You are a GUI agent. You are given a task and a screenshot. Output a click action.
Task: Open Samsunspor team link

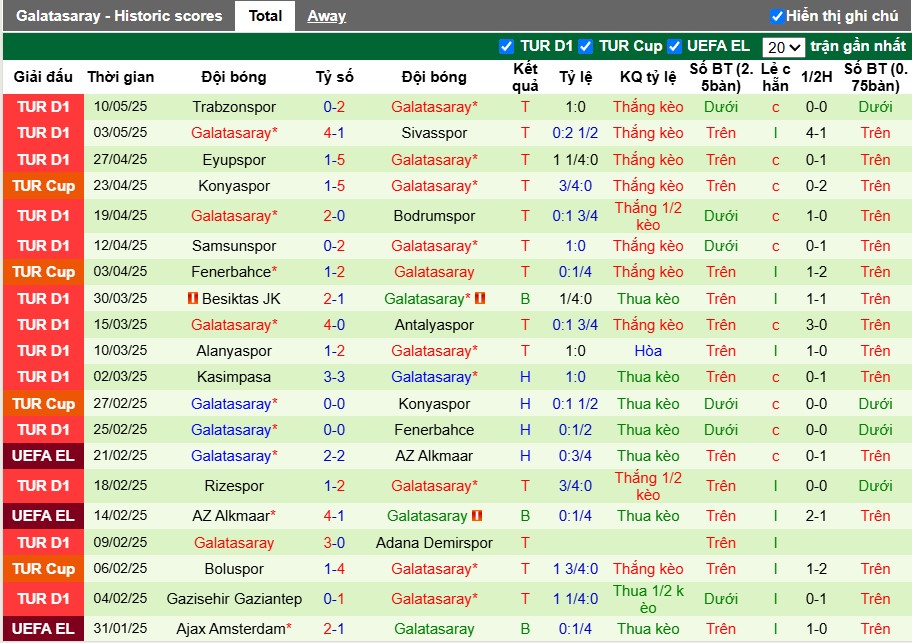[x=234, y=246]
